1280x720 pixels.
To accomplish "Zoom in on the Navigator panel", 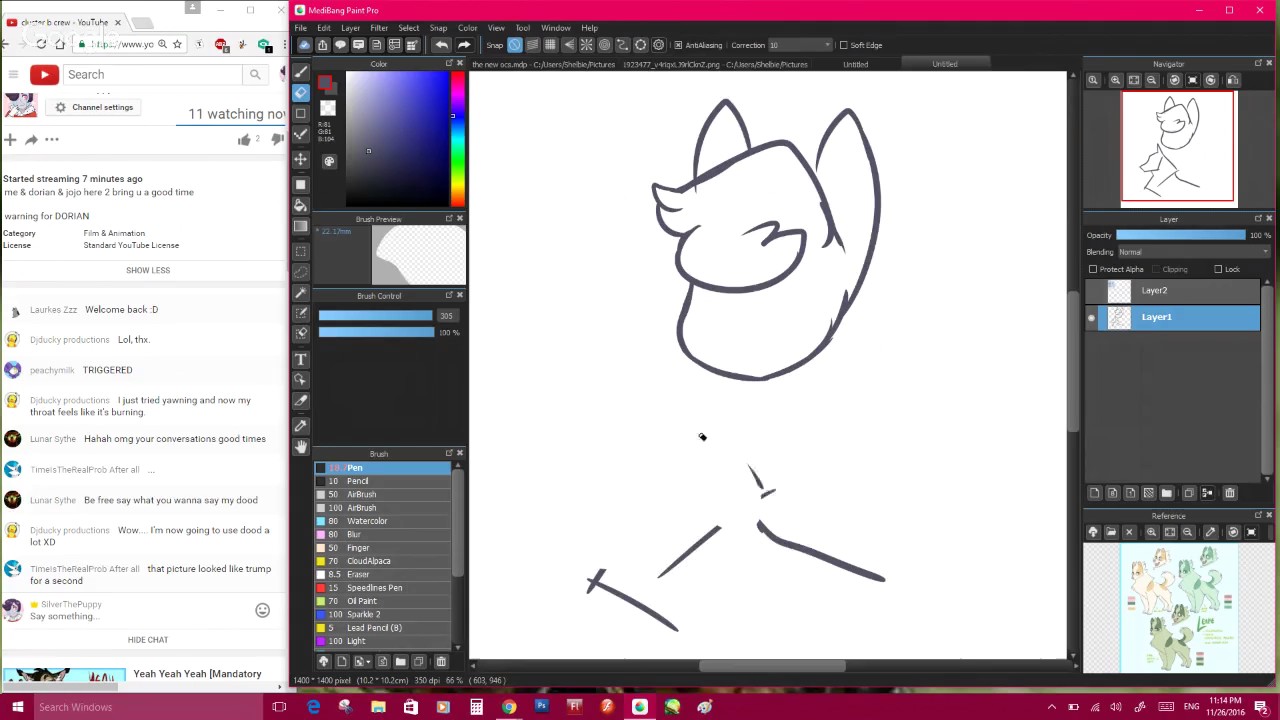I will (1115, 80).
